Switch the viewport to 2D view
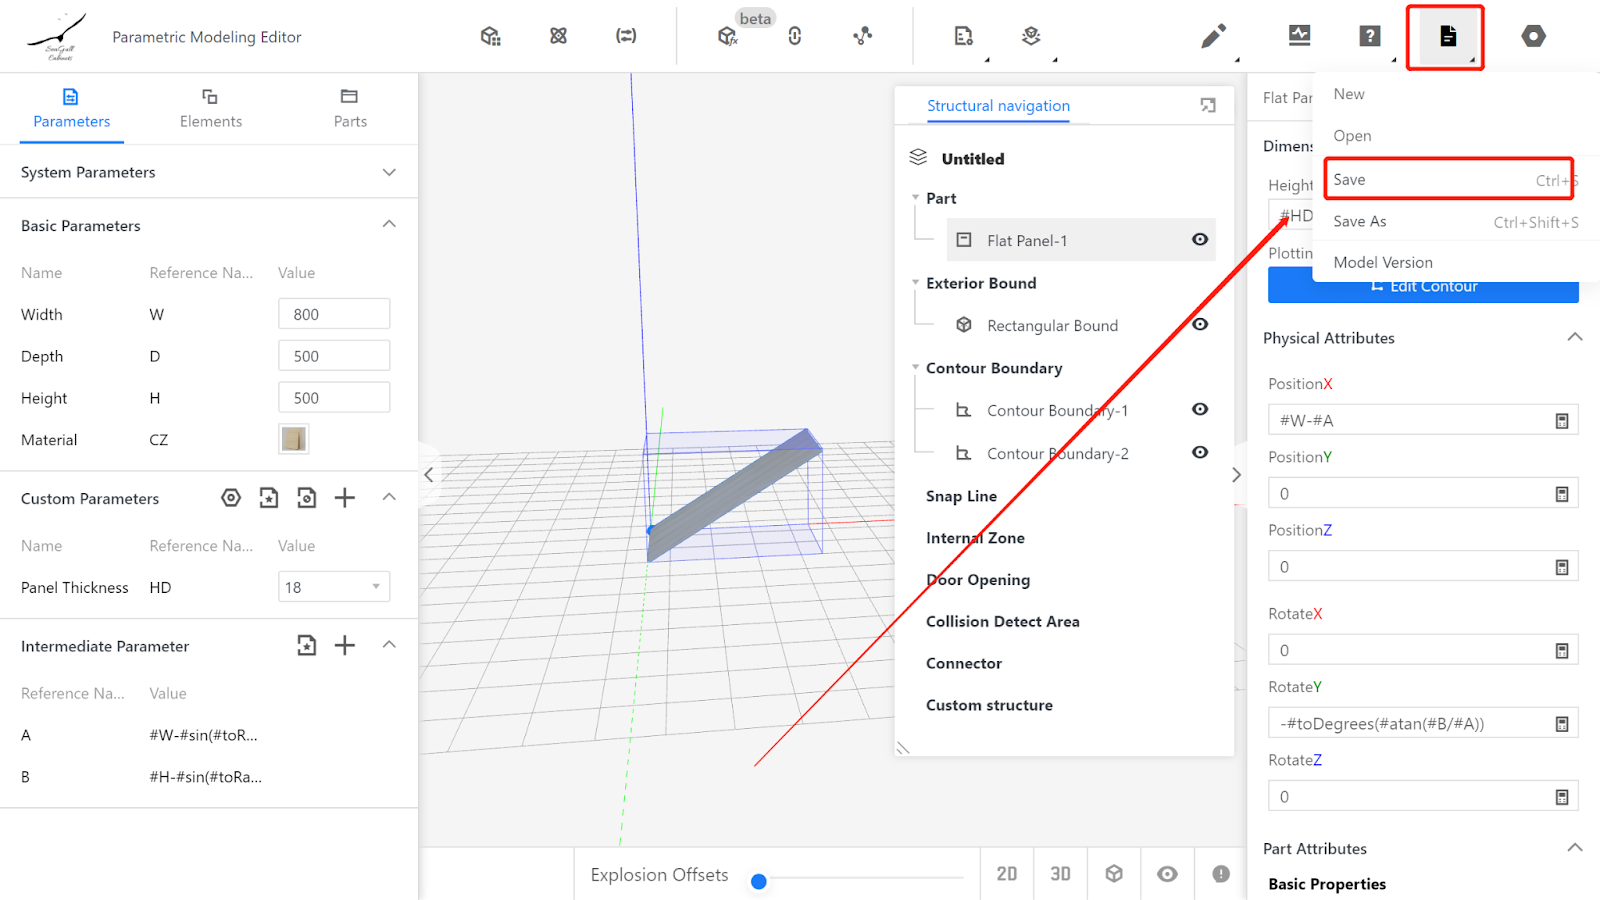1600x900 pixels. 1007,874
